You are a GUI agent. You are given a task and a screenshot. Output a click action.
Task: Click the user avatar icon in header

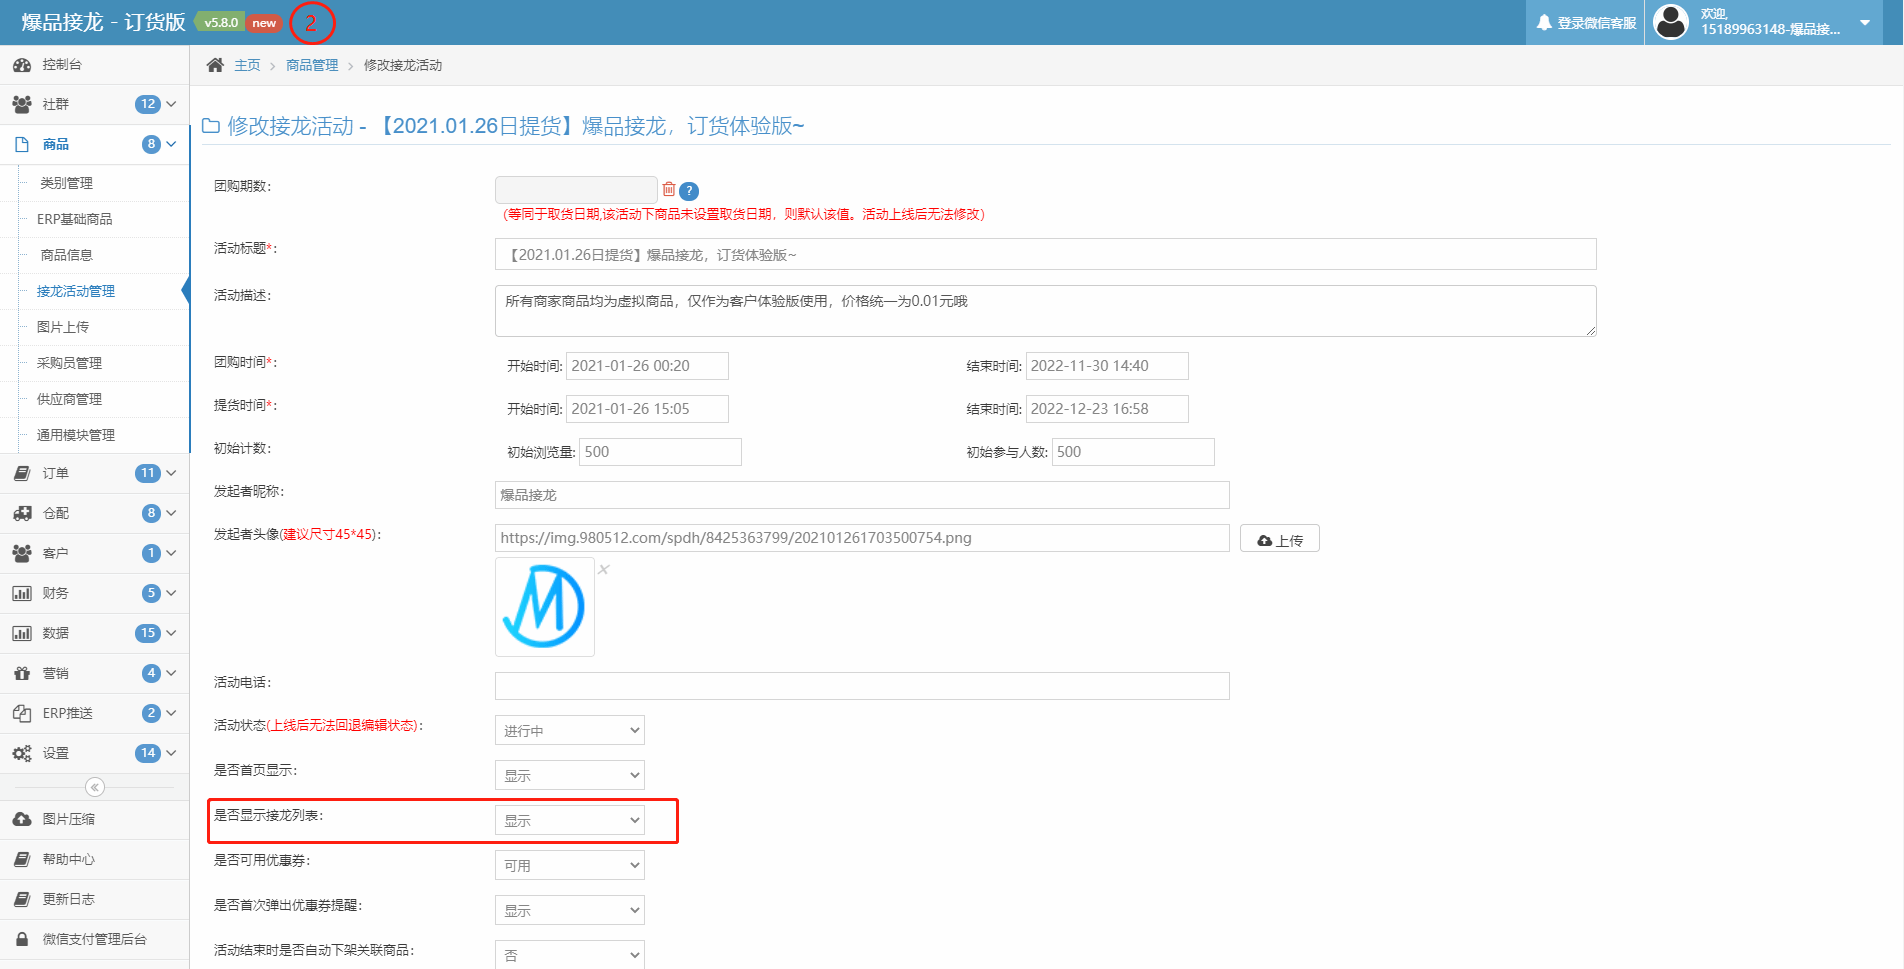click(x=1671, y=22)
